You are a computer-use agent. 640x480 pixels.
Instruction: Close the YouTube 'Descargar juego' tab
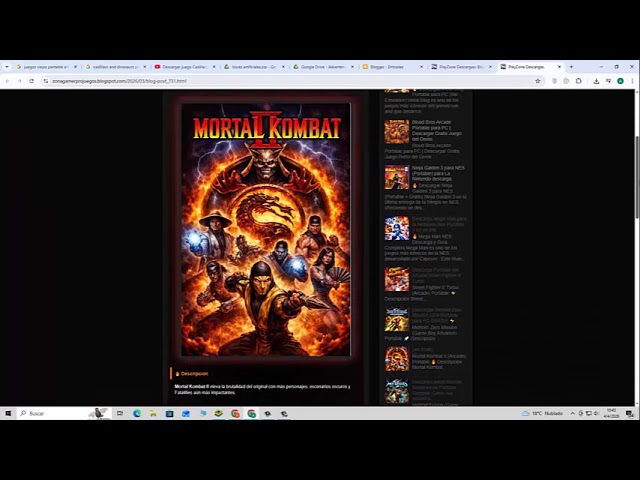(214, 67)
